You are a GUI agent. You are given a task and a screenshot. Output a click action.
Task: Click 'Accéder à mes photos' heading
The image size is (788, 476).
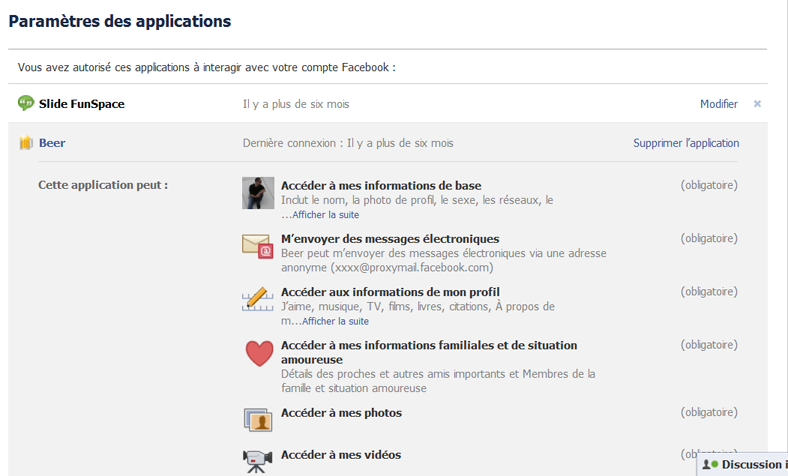341,413
